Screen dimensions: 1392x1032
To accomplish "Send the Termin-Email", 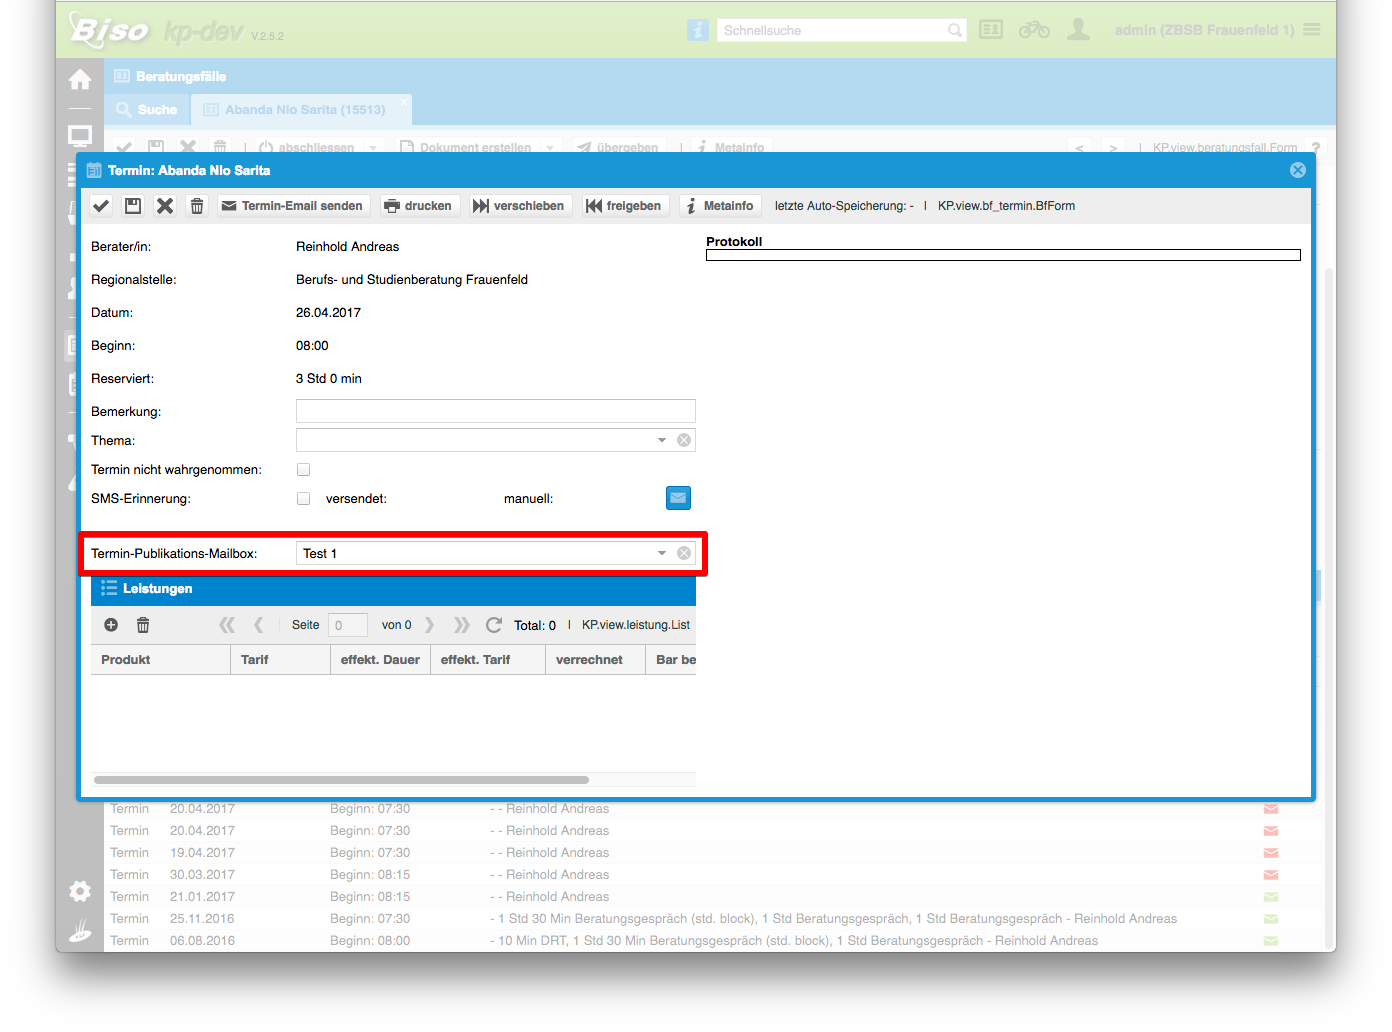I will click(293, 206).
